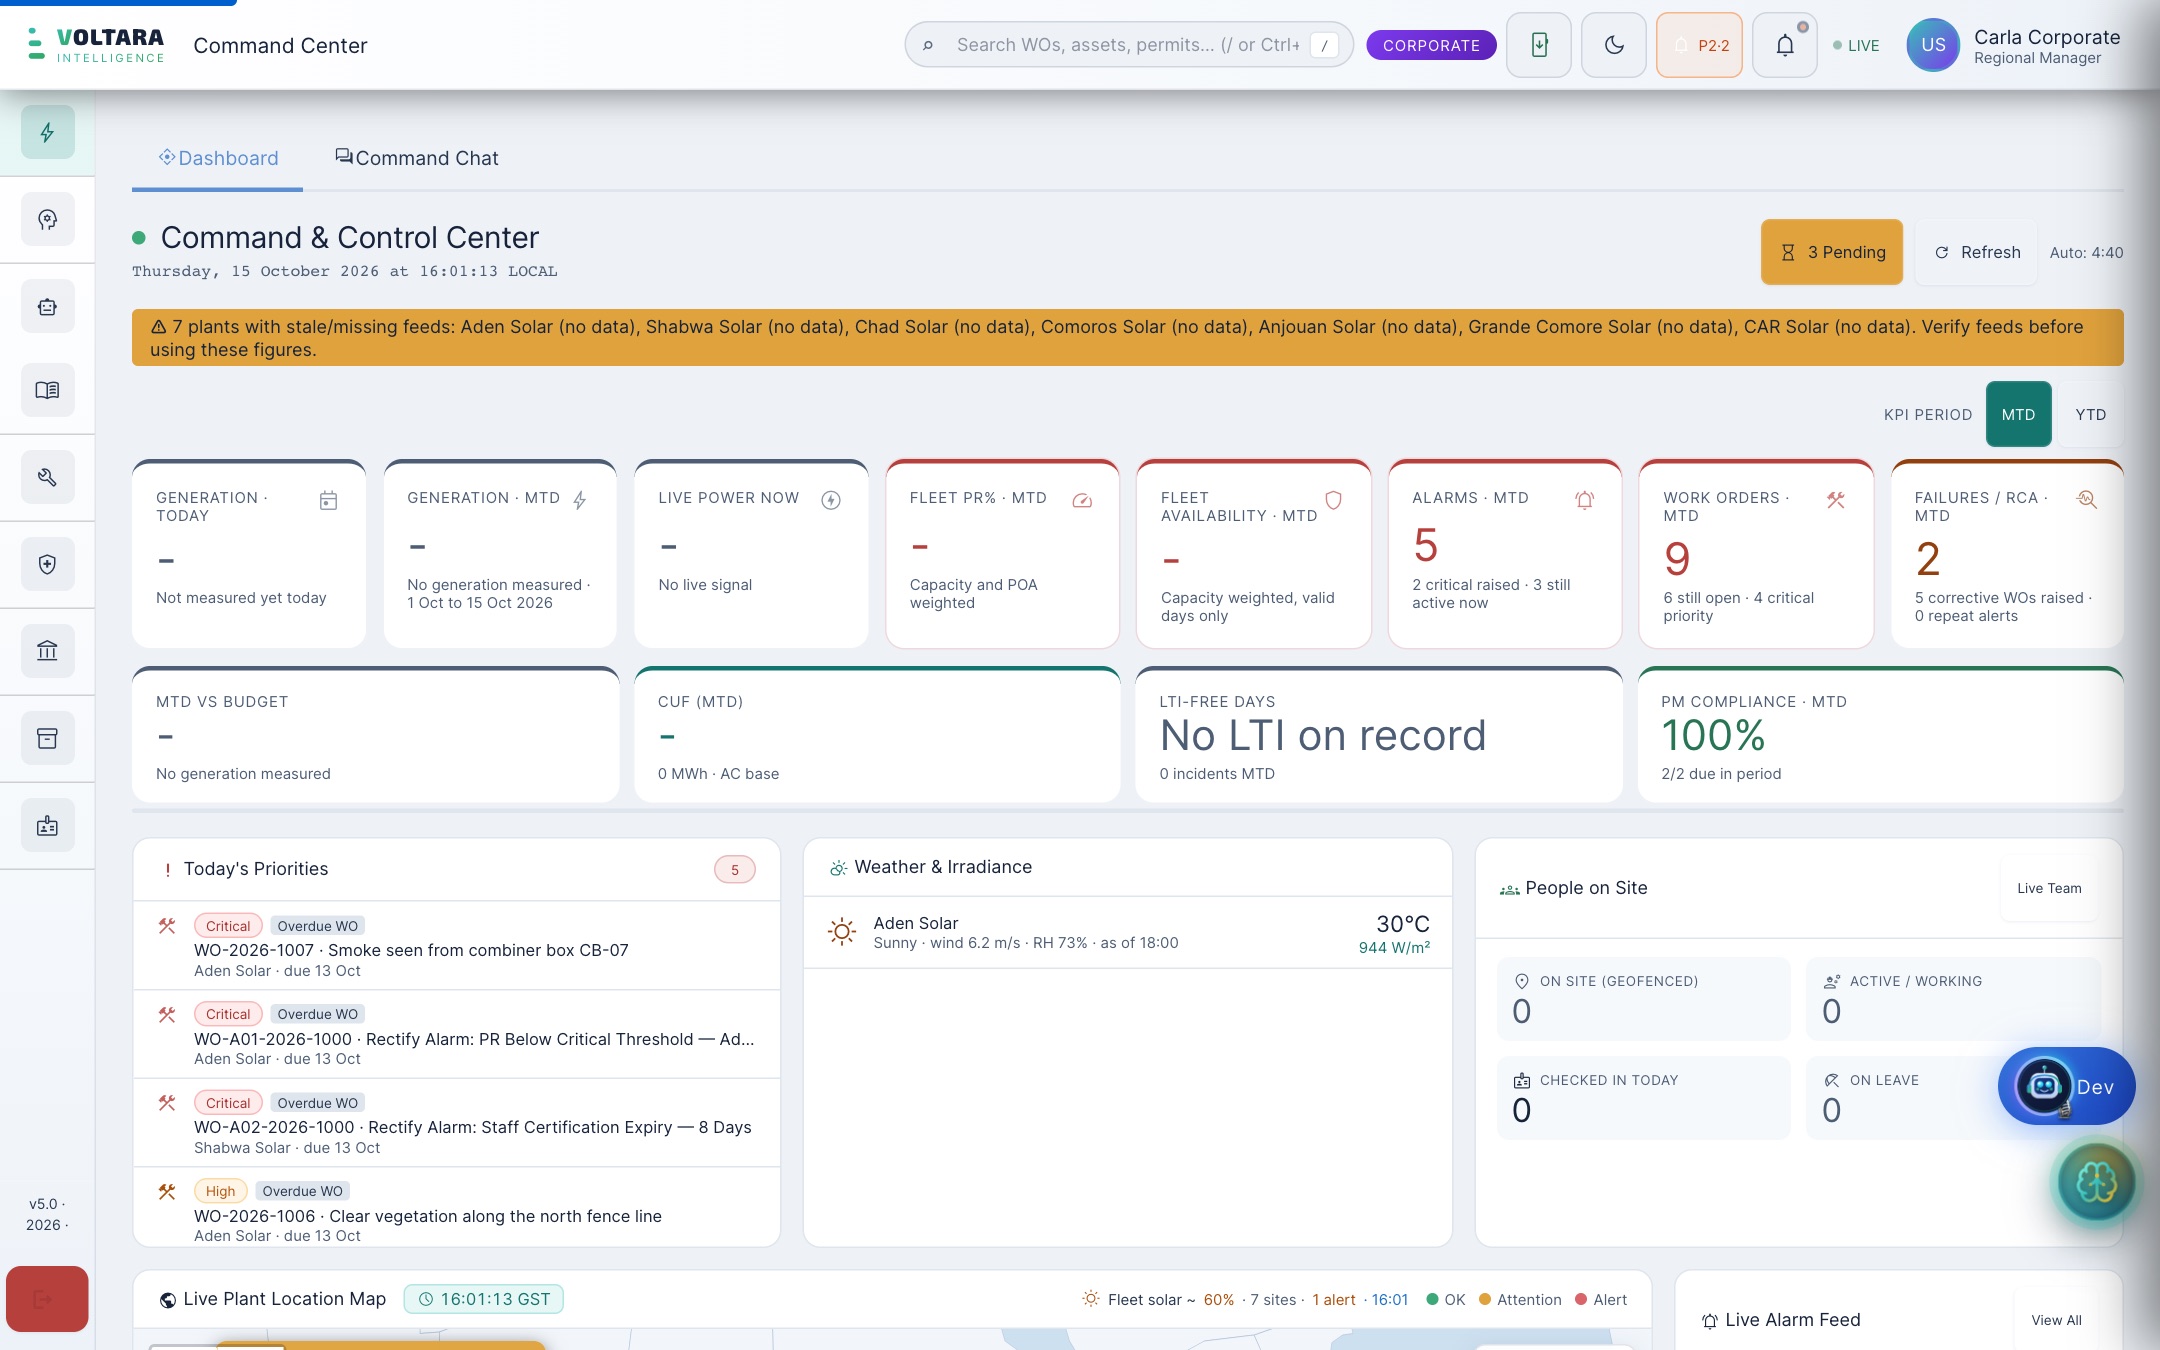The image size is (2160, 1350).
Task: Click the Voltara Intelligence logo
Action: click(x=97, y=45)
